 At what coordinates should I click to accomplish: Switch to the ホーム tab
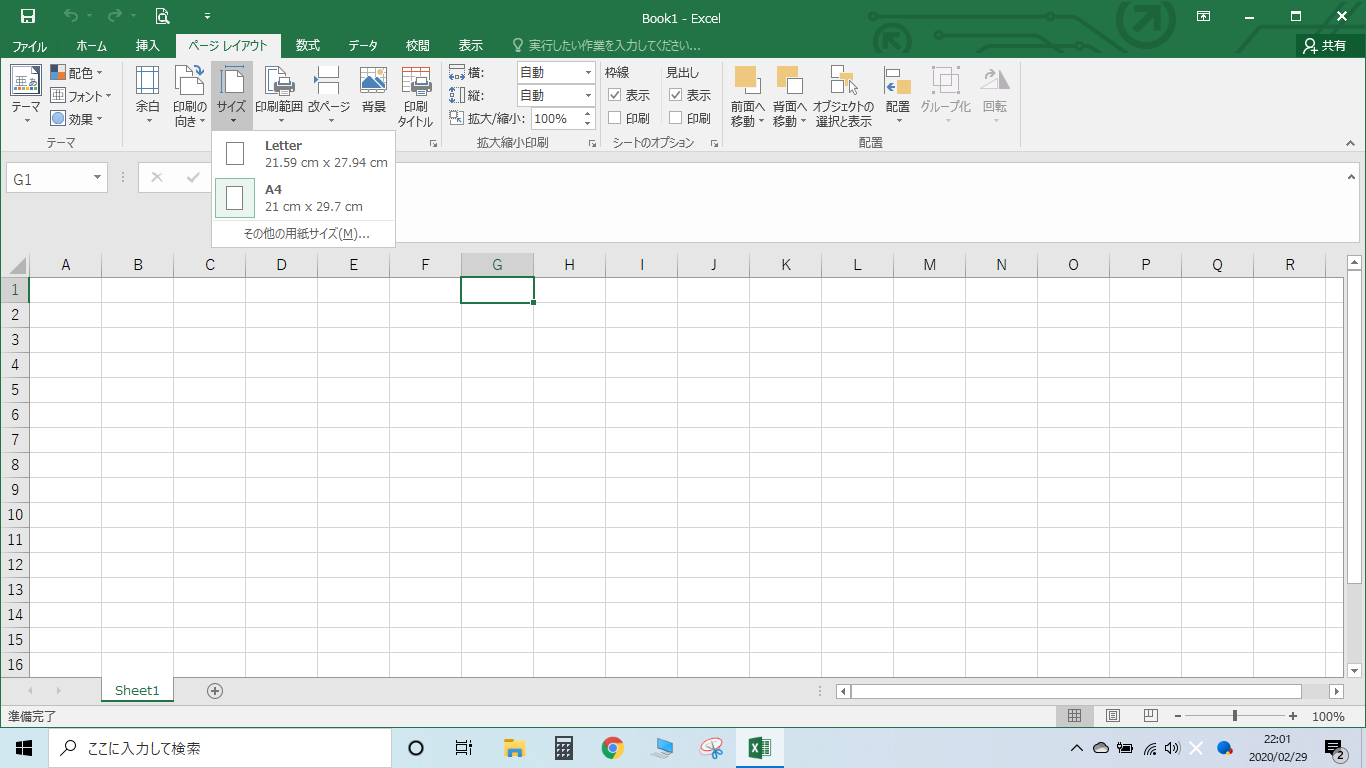click(x=91, y=46)
